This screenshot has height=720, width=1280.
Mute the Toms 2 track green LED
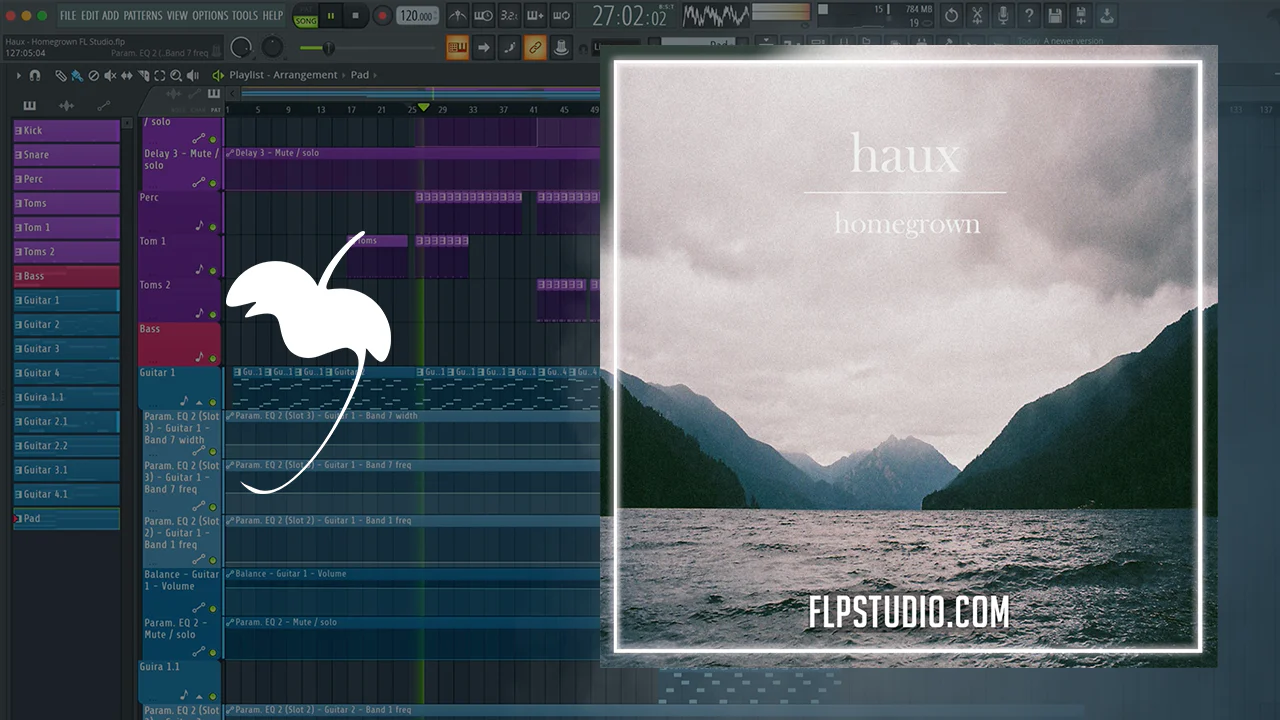[213, 315]
